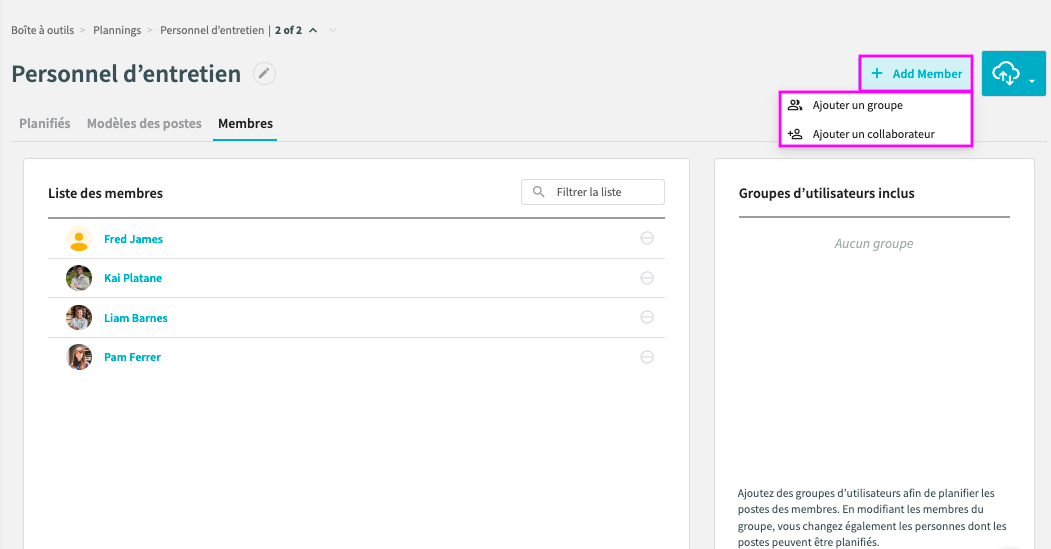Viewport: 1051px width, 549px height.
Task: Click the Liste des membres heading
Action: click(105, 193)
